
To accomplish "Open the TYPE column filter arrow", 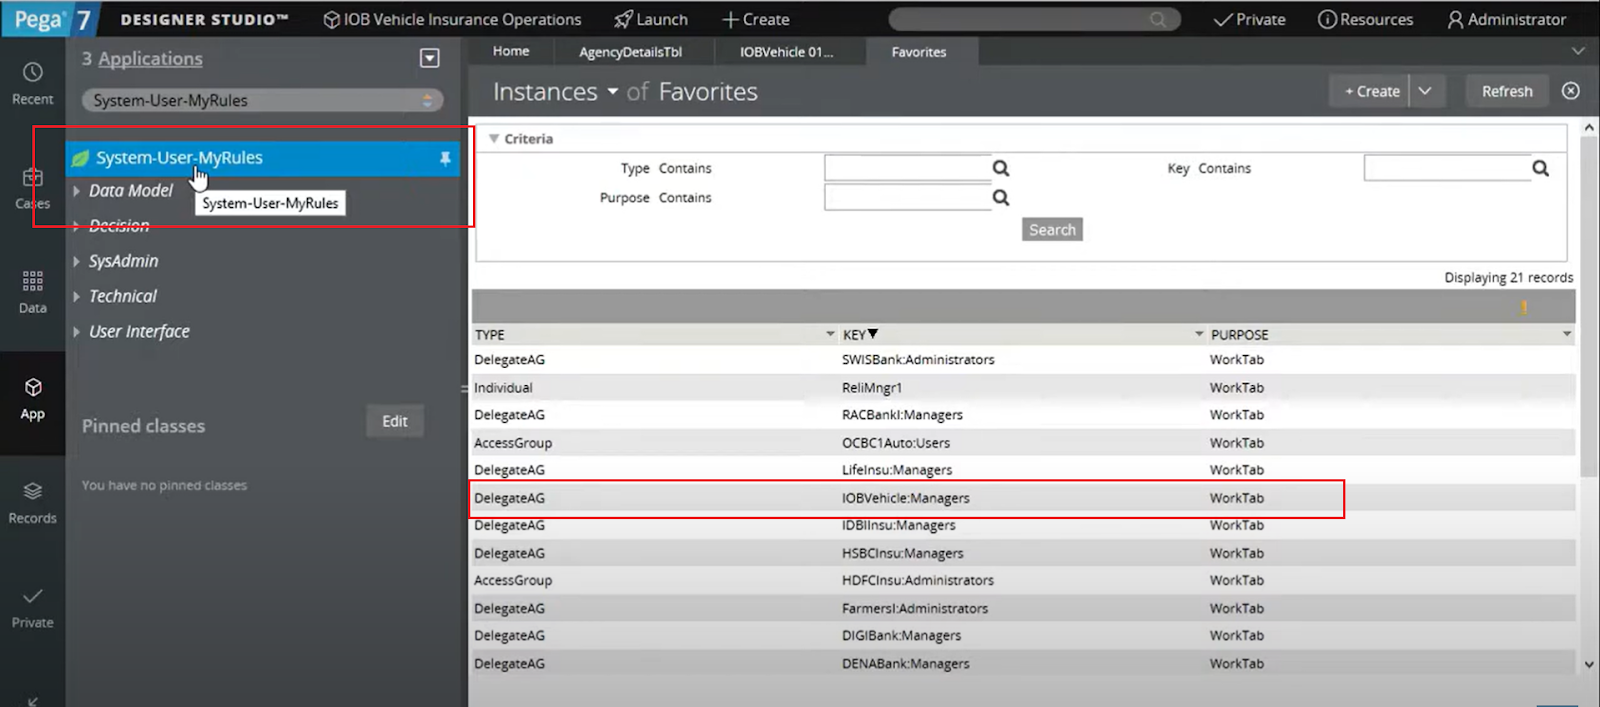I will (x=830, y=334).
